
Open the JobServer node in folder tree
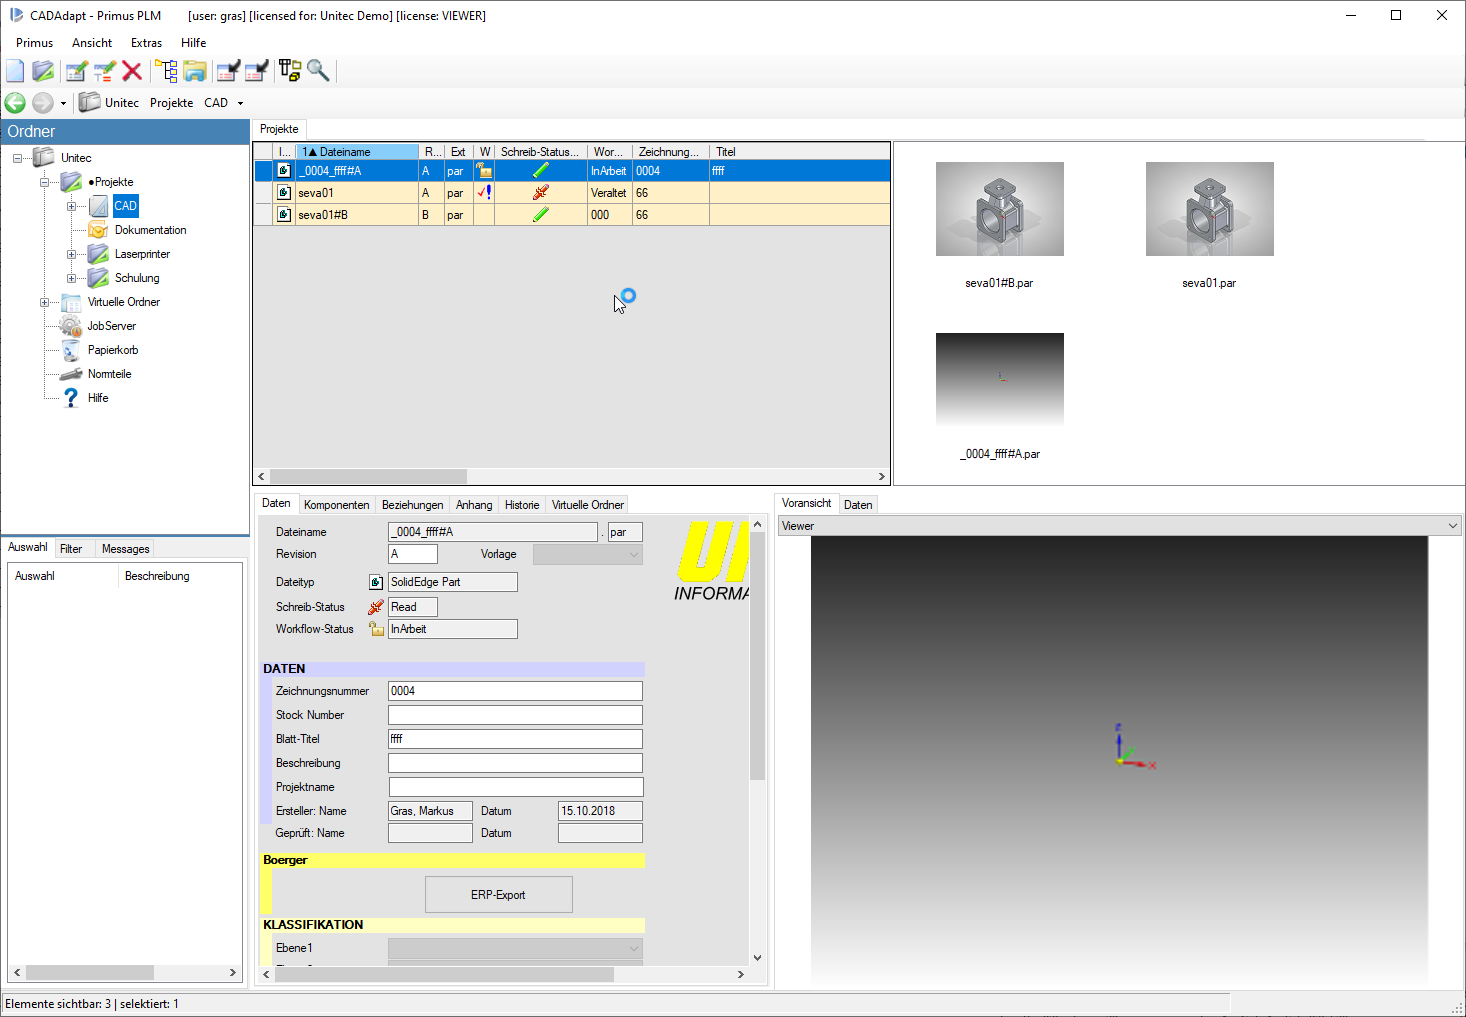pos(111,326)
